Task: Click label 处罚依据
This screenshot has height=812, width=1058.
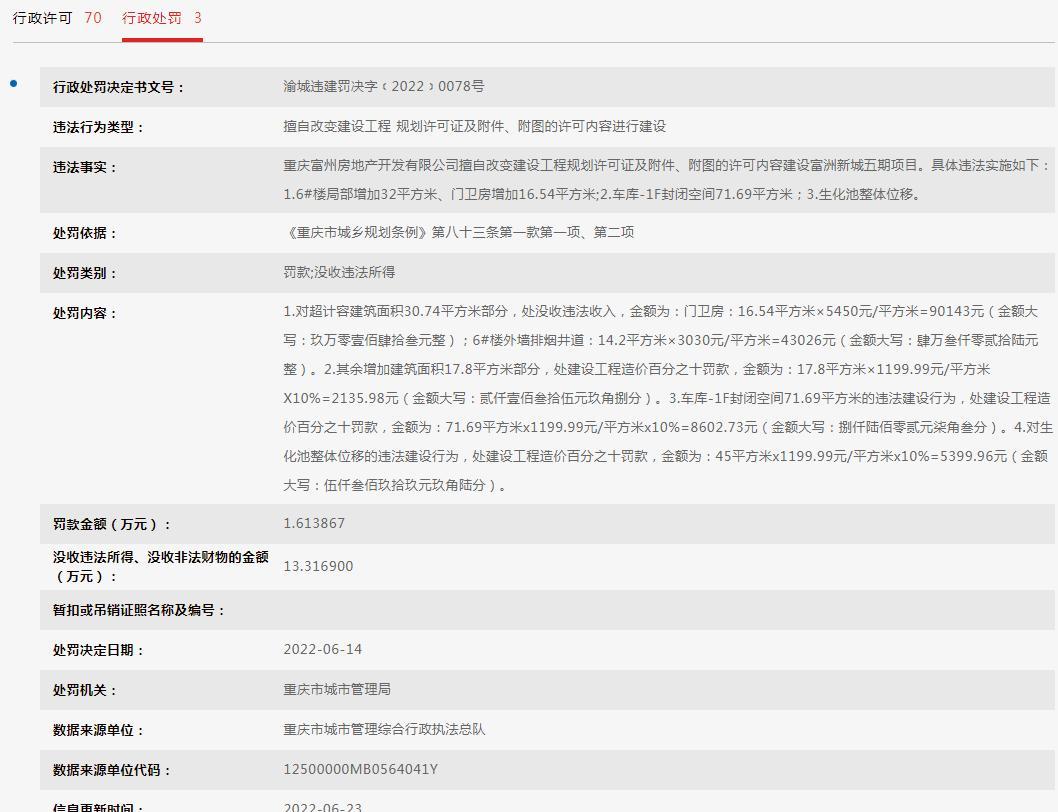Action: [84, 233]
